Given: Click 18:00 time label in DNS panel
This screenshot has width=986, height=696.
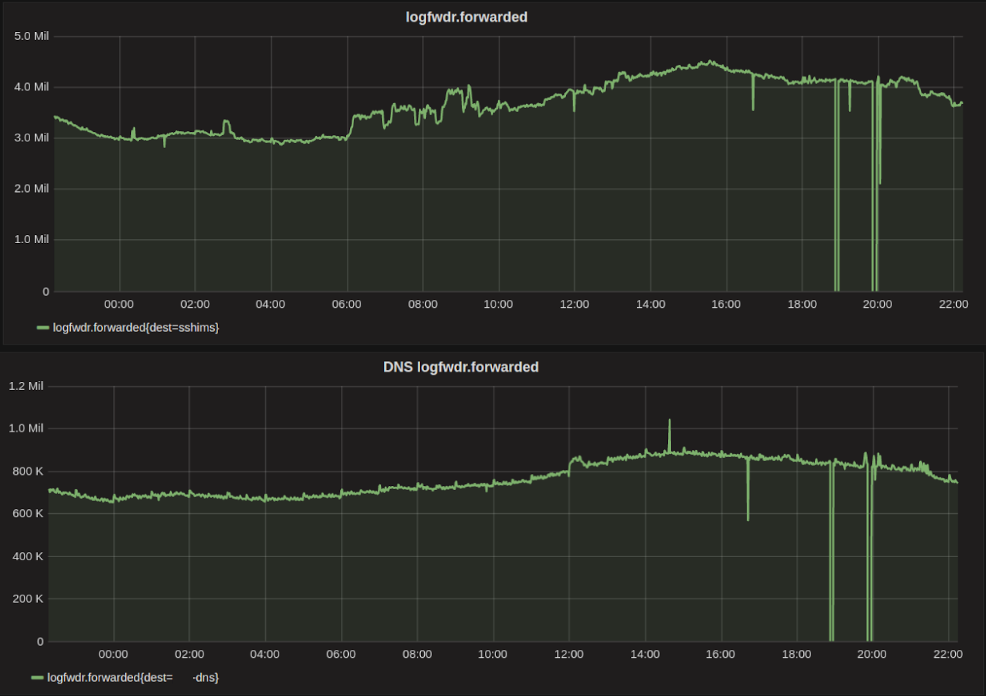Looking at the screenshot, I should coord(796,655).
